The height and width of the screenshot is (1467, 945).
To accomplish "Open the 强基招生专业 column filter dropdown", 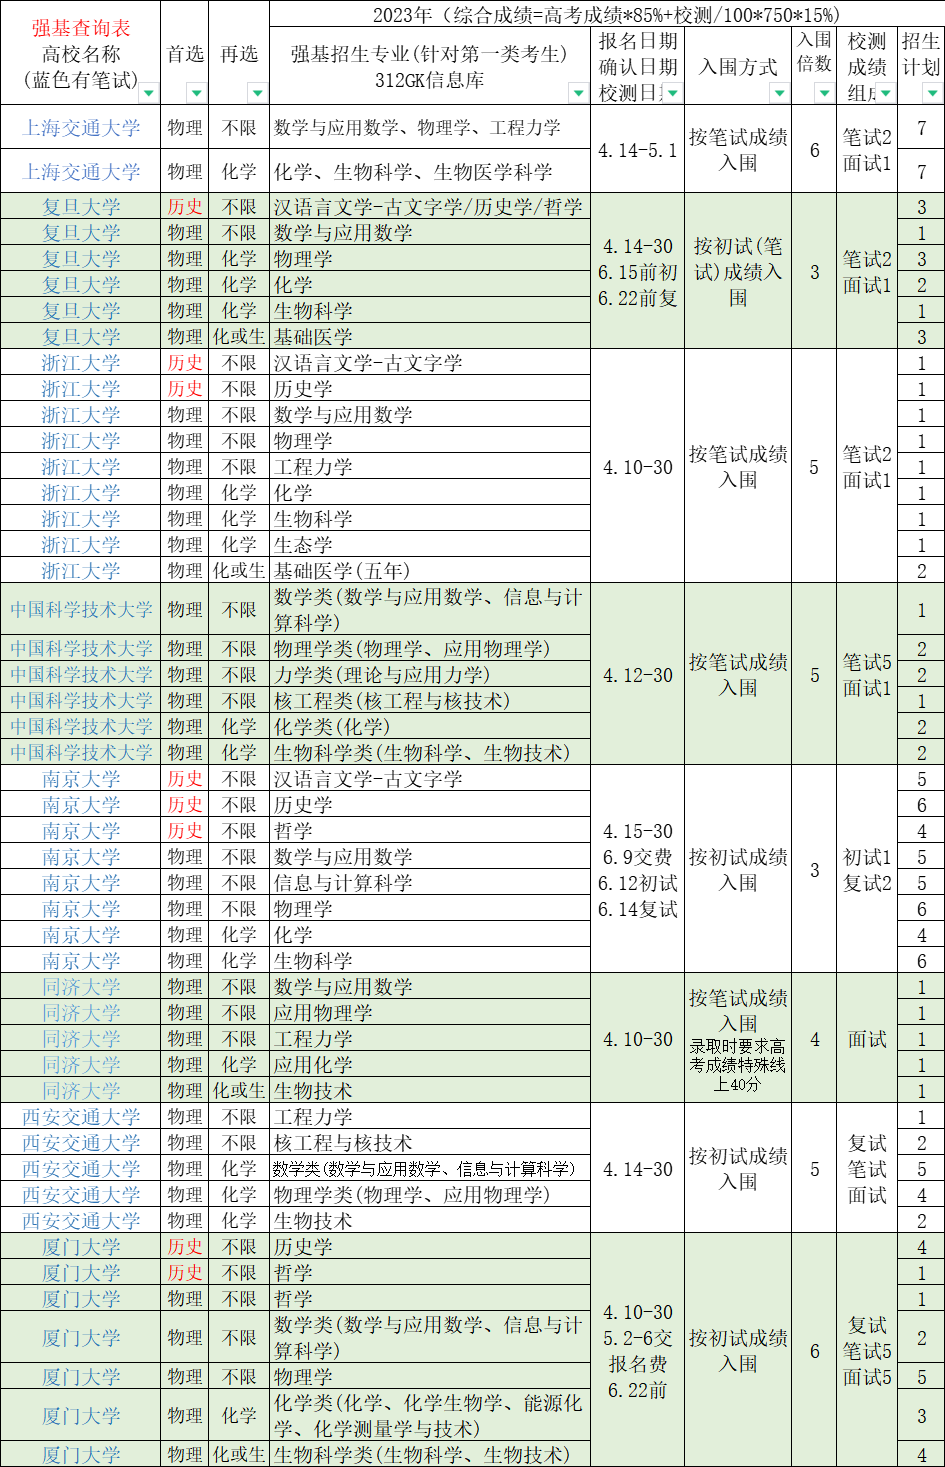I will tap(578, 93).
